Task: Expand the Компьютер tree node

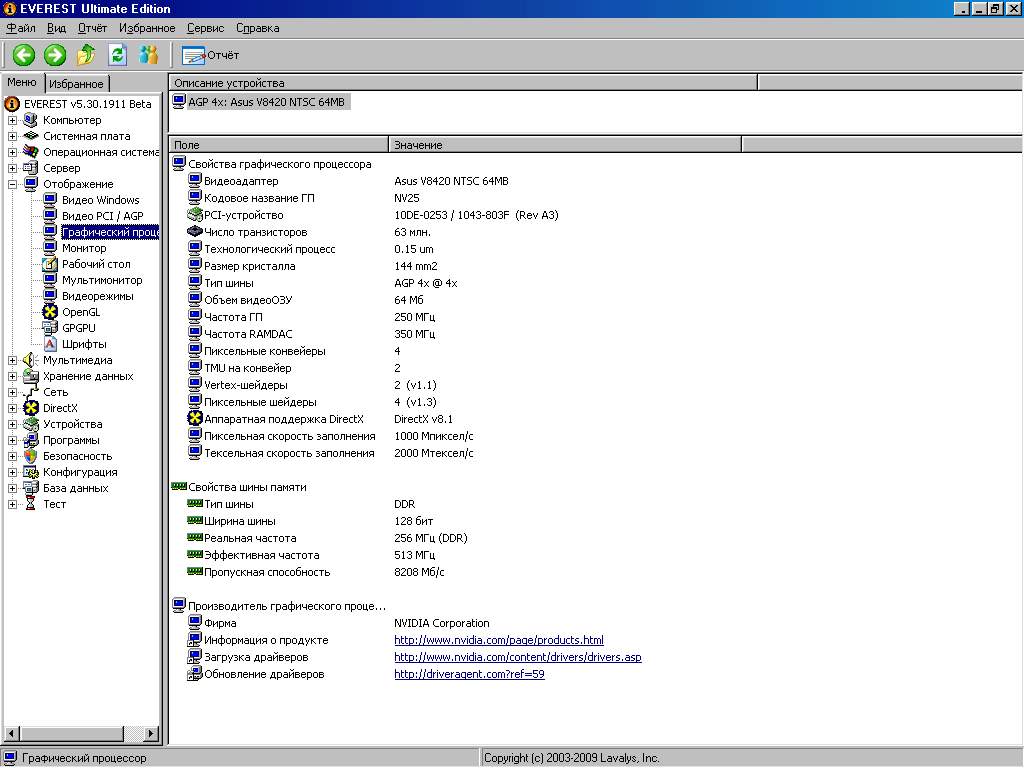Action: [x=13, y=120]
